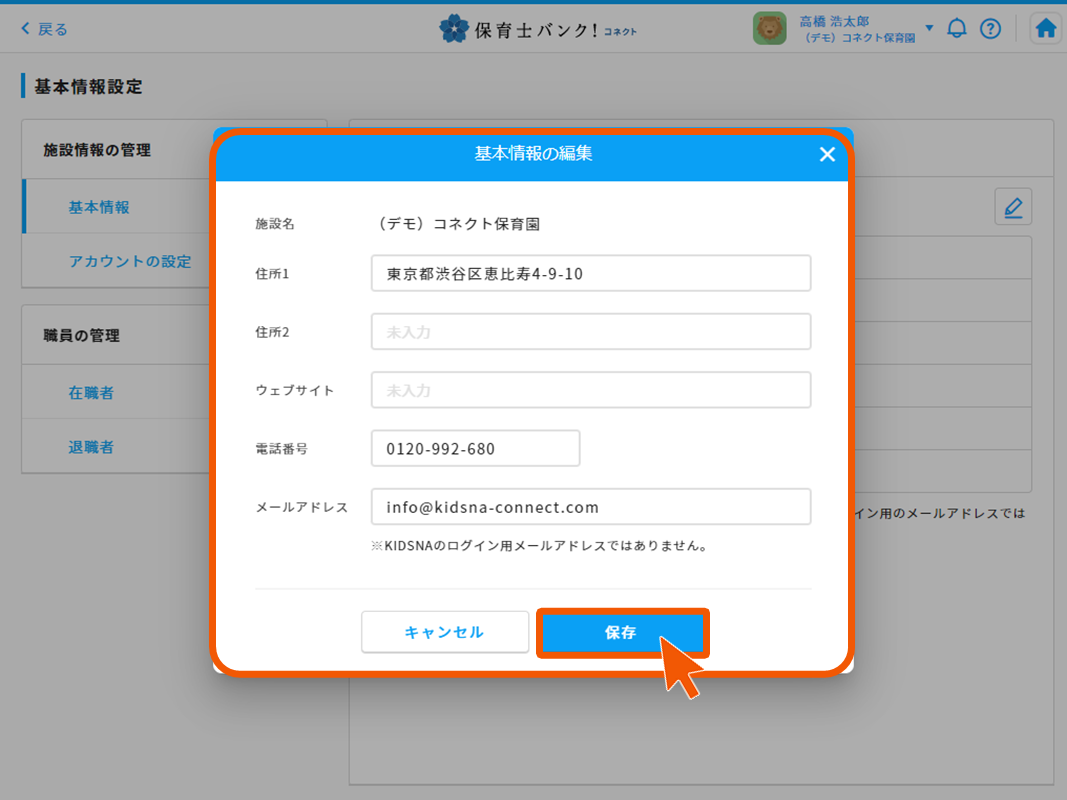Image resolution: width=1067 pixels, height=800 pixels.
Task: Click the lion user avatar
Action: coord(769,28)
